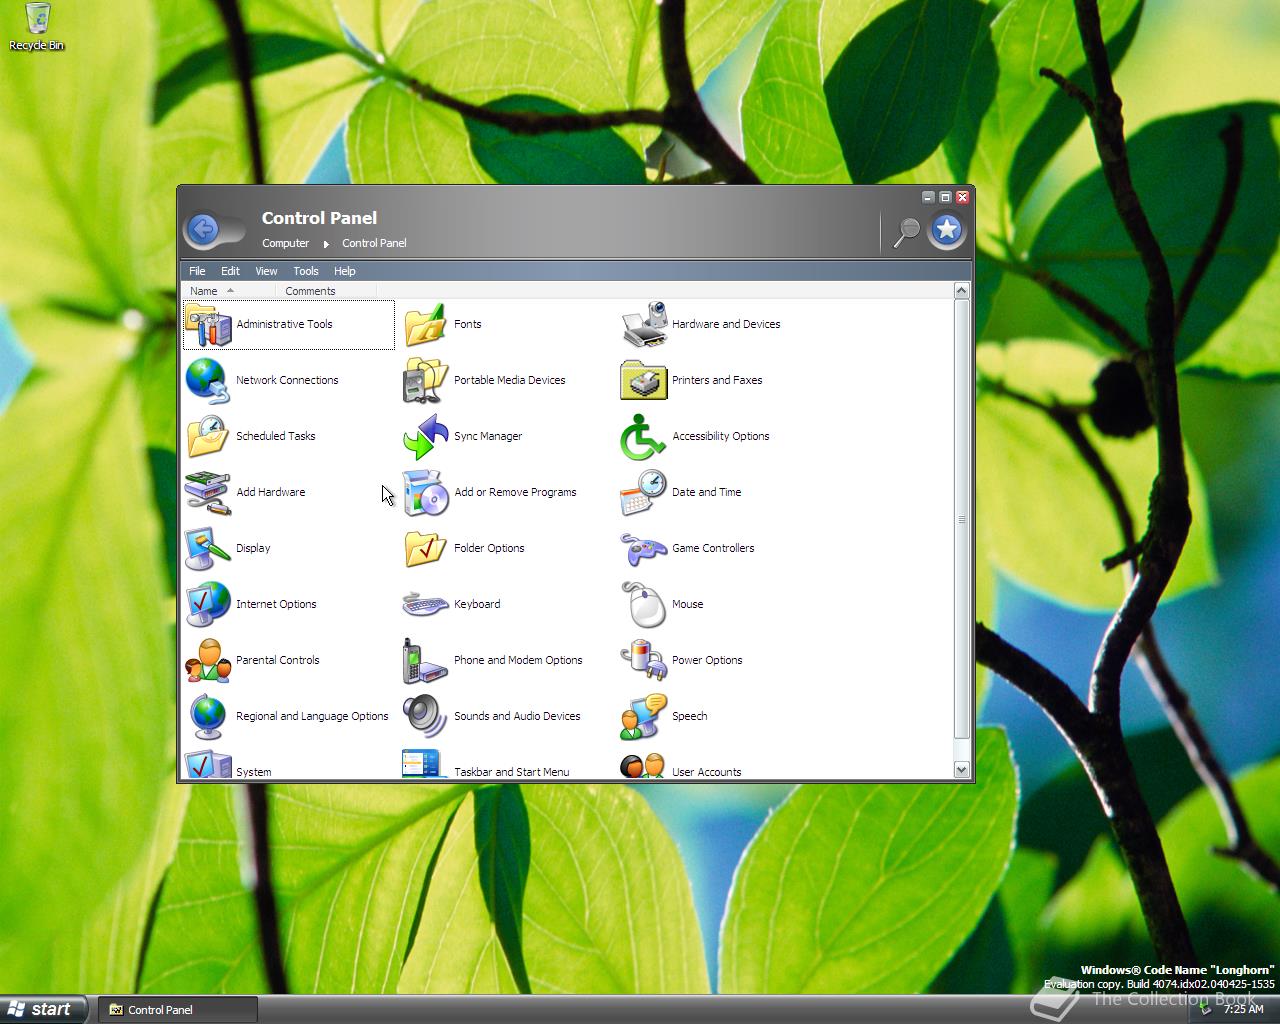Open Regional and Language Options icon
The image size is (1280, 1024).
coord(208,717)
